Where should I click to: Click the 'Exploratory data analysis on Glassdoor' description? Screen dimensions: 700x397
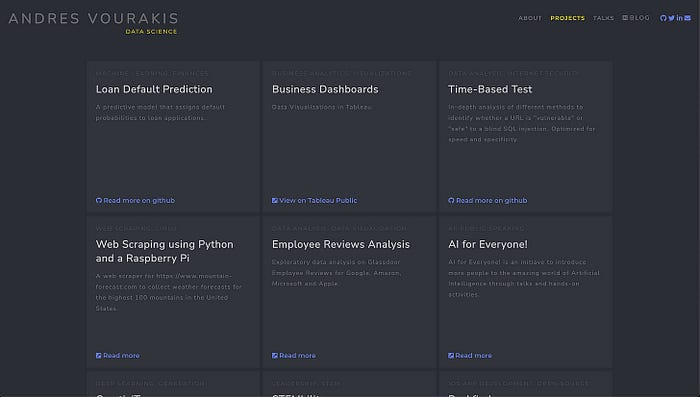[337, 273]
